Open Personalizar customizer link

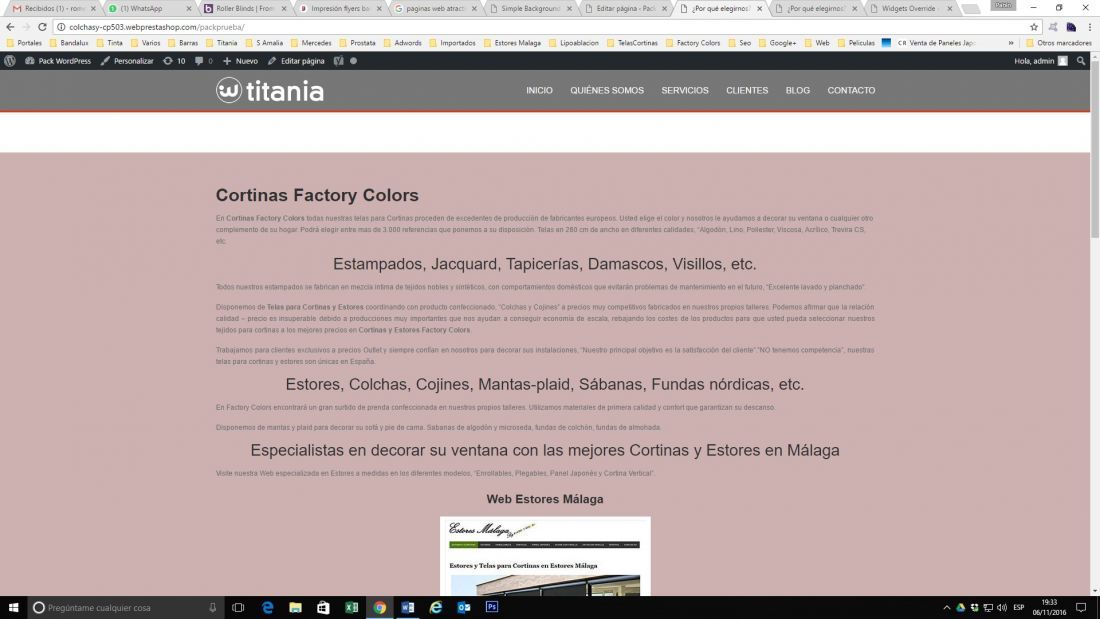click(127, 61)
